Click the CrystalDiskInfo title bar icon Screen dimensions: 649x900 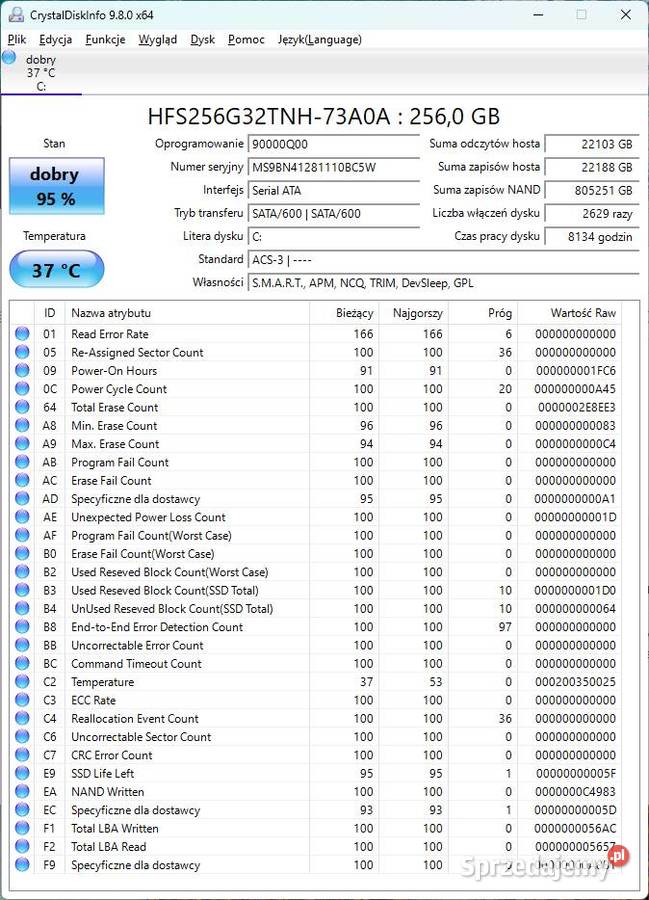point(16,15)
